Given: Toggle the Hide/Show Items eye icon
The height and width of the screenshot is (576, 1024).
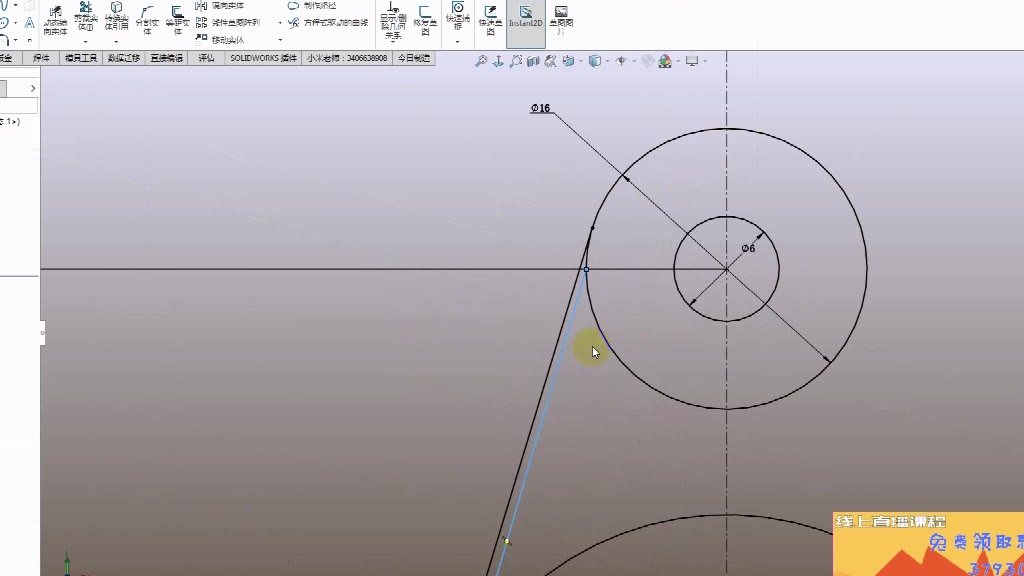Looking at the screenshot, I should click(621, 61).
